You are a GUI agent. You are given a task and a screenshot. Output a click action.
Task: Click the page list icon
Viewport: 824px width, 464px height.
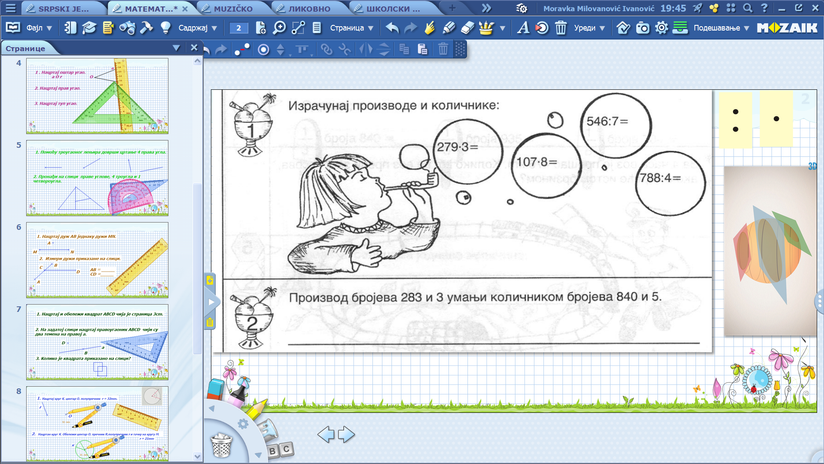(x=316, y=28)
